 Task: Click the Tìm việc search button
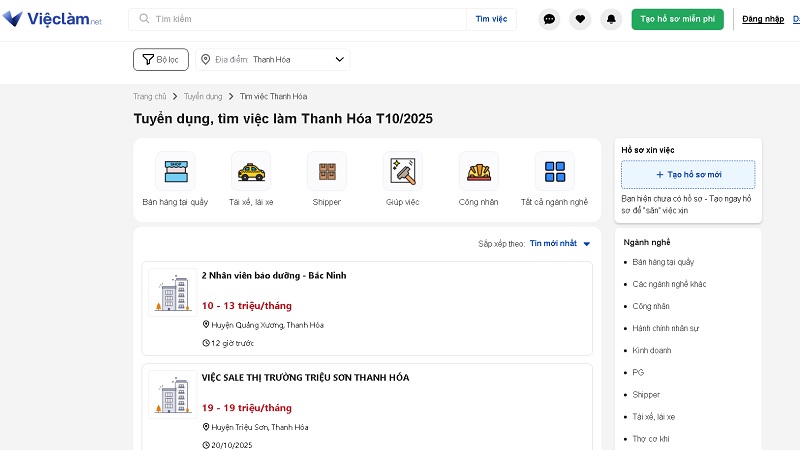pos(491,19)
